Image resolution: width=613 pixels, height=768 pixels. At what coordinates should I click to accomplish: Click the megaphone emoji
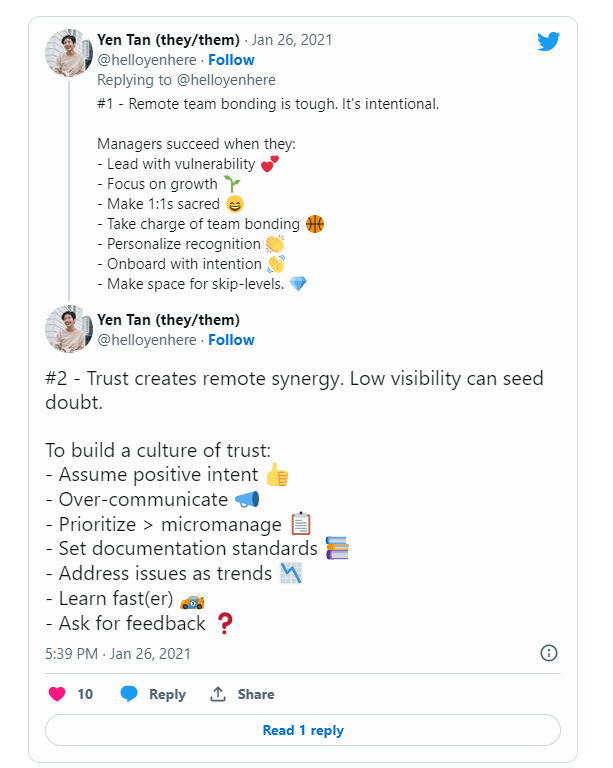click(x=247, y=499)
